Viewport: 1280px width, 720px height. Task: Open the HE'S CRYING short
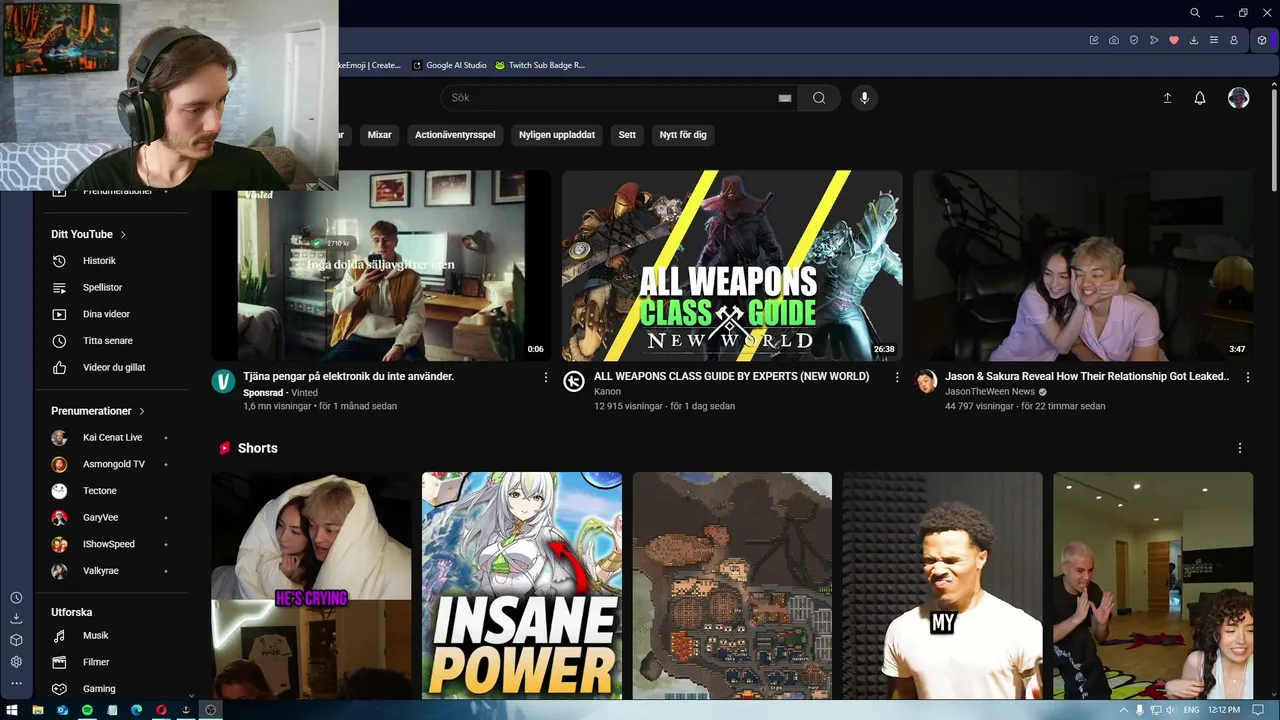[311, 586]
